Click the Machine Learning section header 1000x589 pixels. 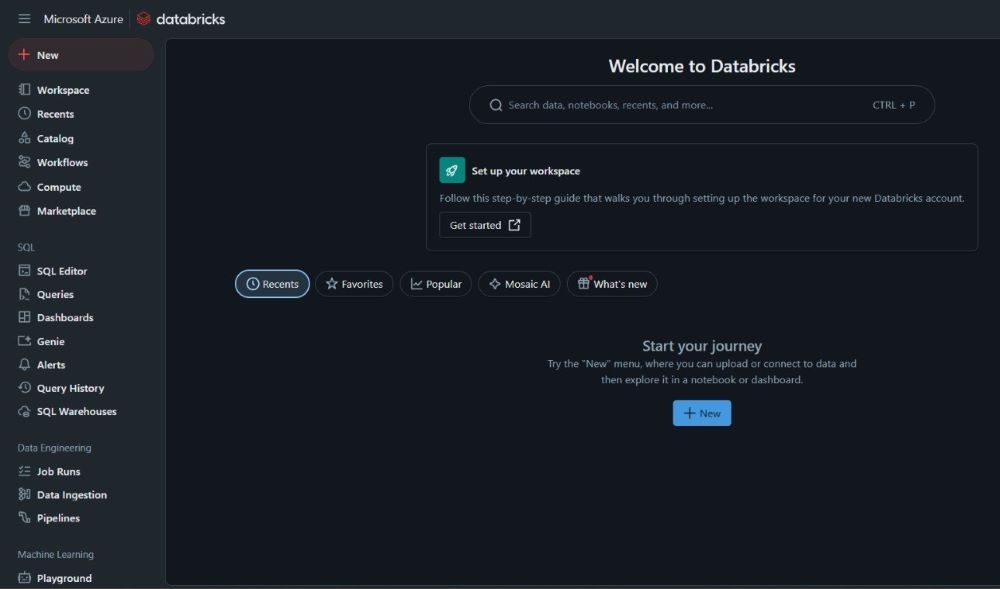coord(55,555)
